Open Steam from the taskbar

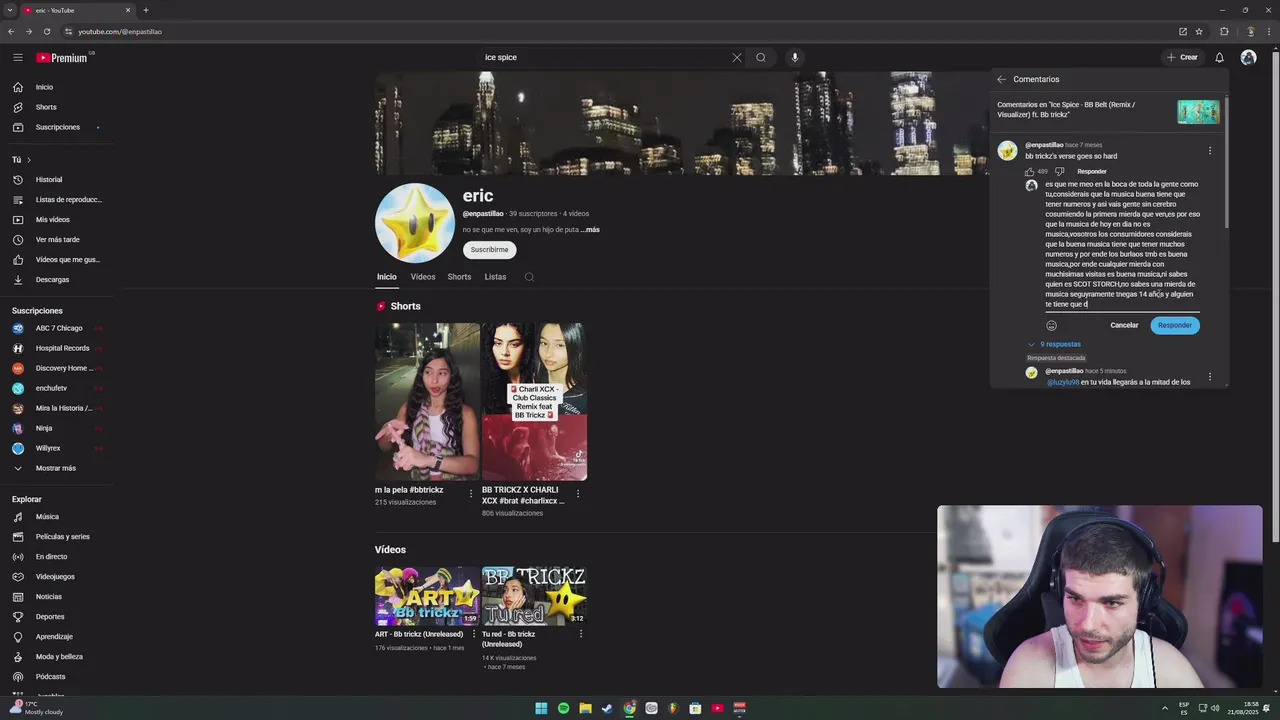[x=607, y=708]
